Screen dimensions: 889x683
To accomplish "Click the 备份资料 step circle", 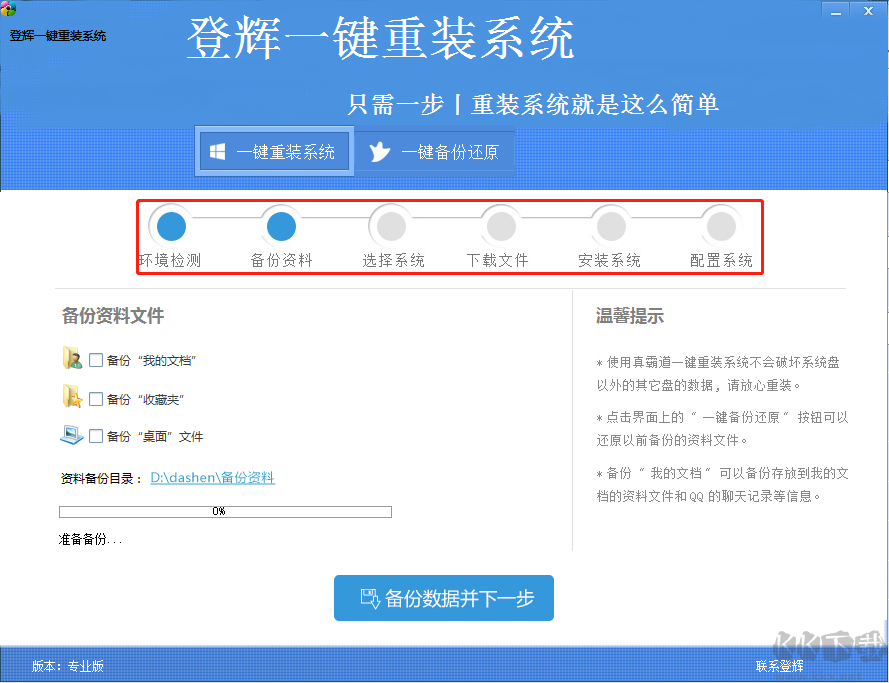I will [280, 225].
